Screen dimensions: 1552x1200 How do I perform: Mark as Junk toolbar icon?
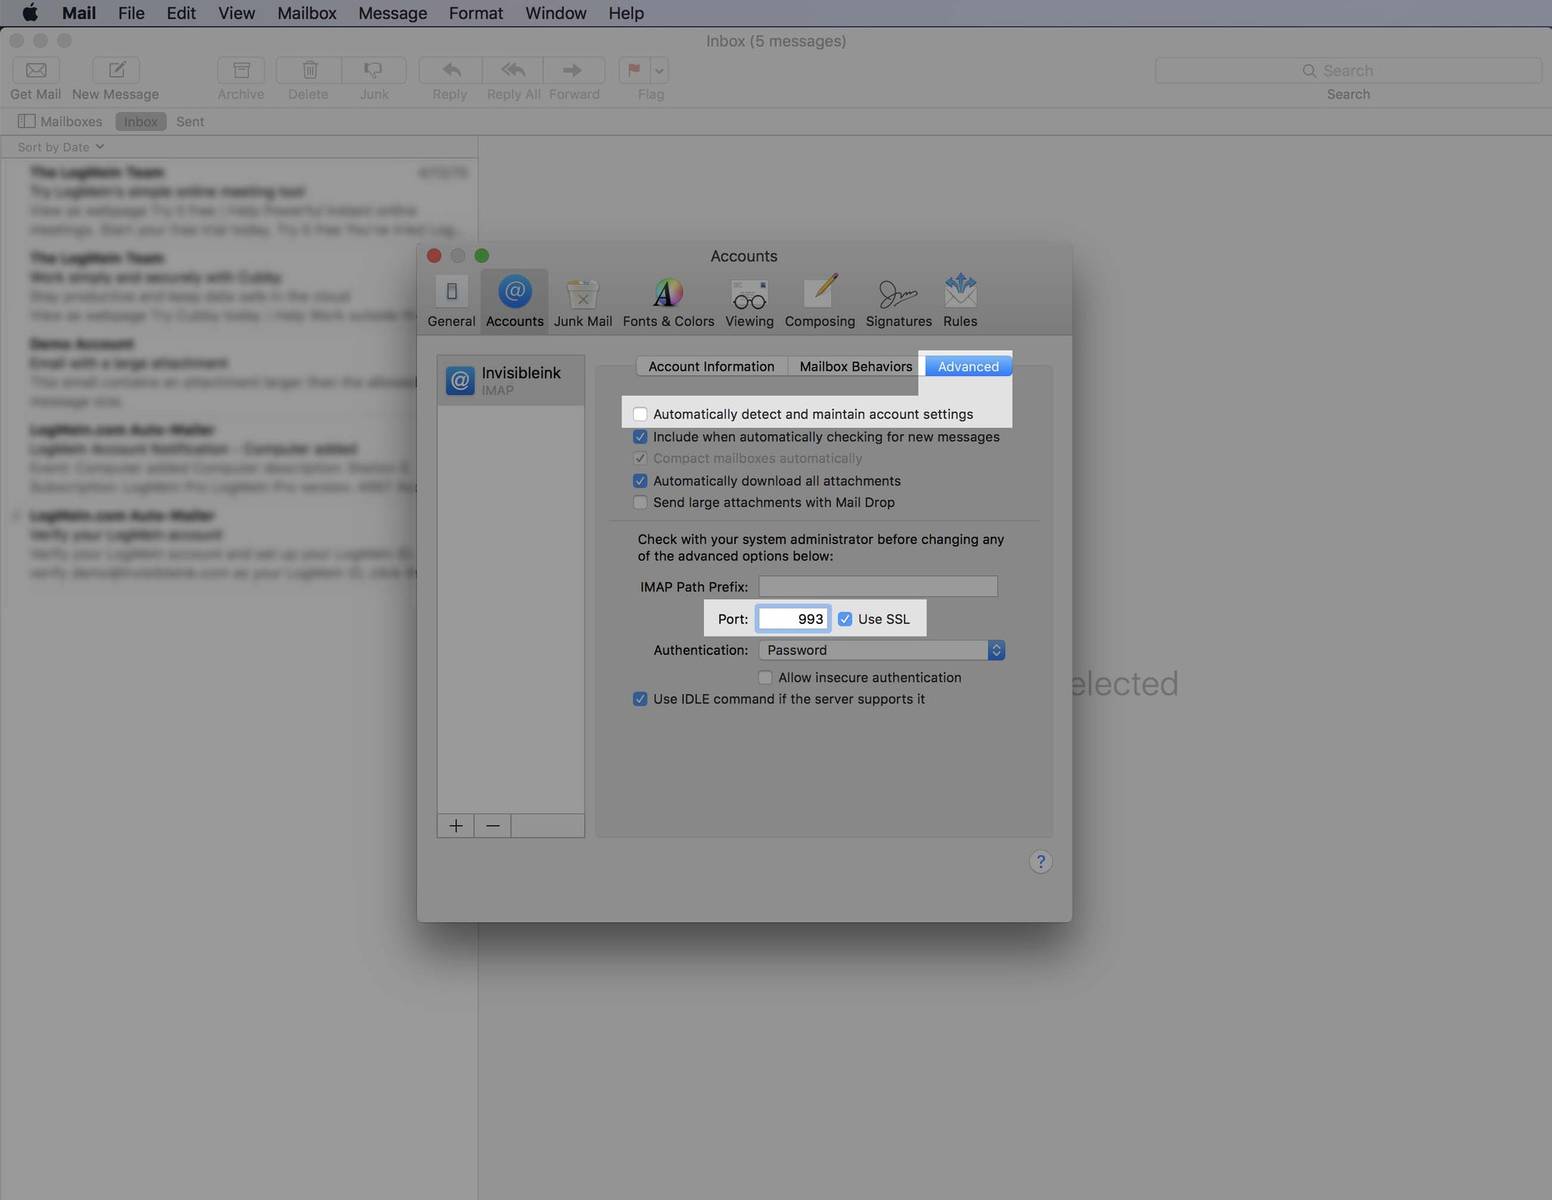[374, 70]
